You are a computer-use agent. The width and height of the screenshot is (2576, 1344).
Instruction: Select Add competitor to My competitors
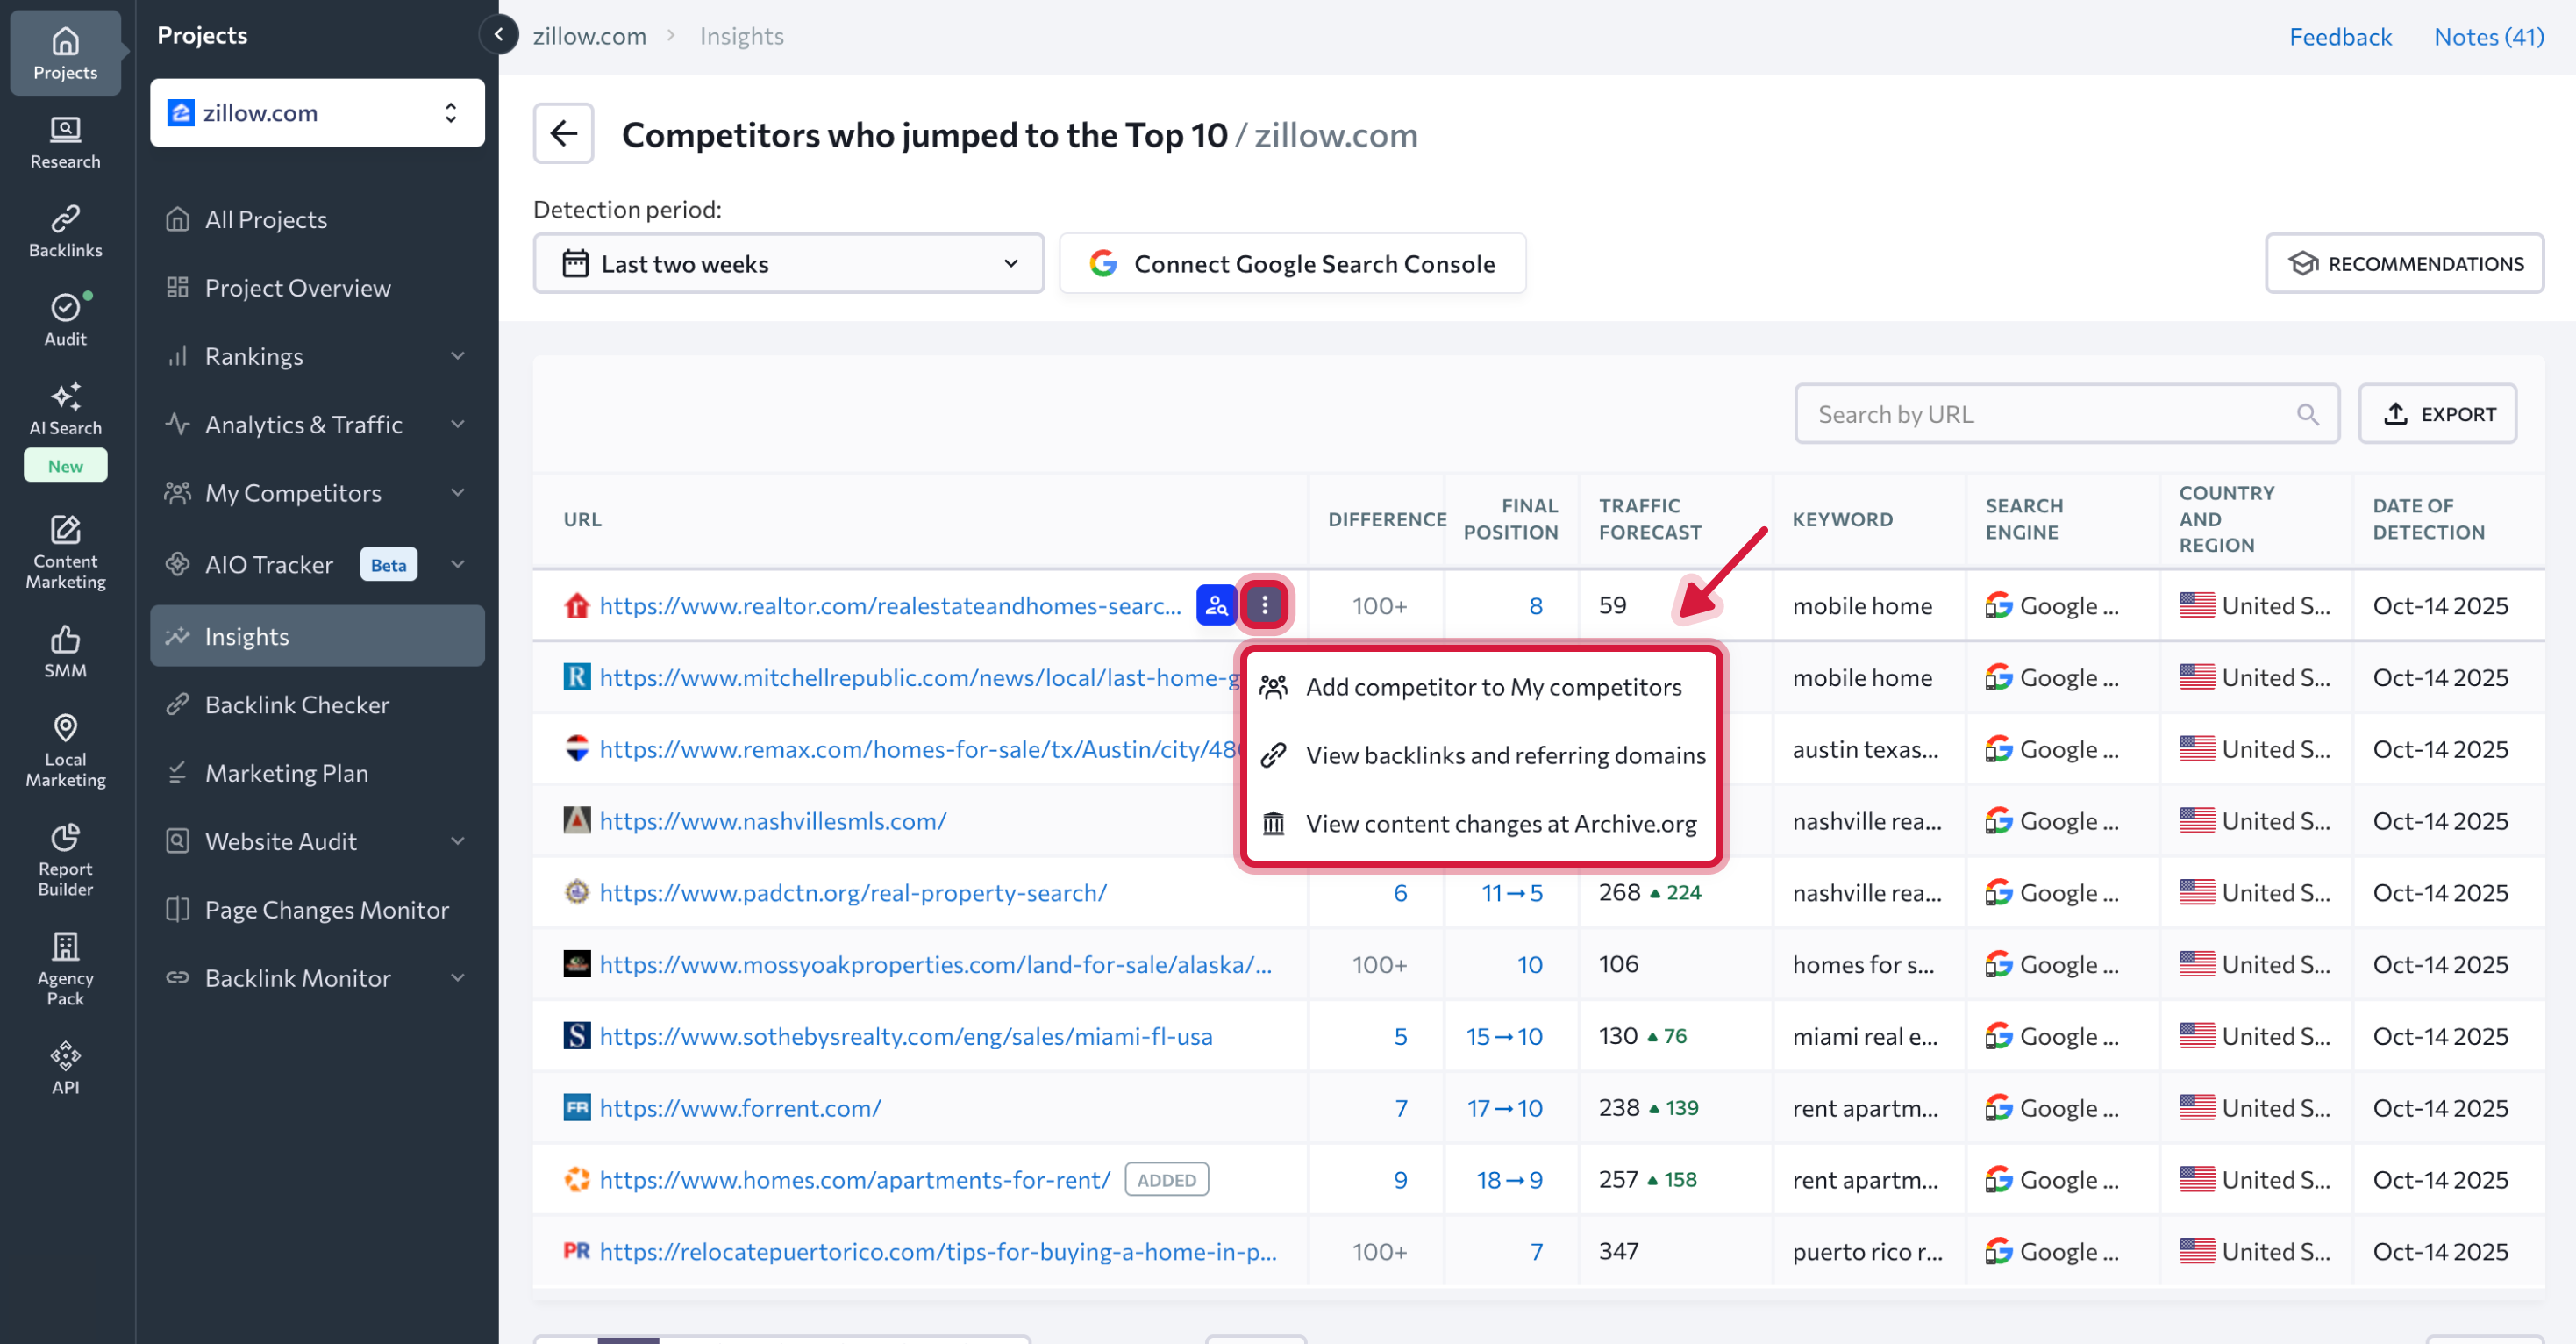[1492, 687]
